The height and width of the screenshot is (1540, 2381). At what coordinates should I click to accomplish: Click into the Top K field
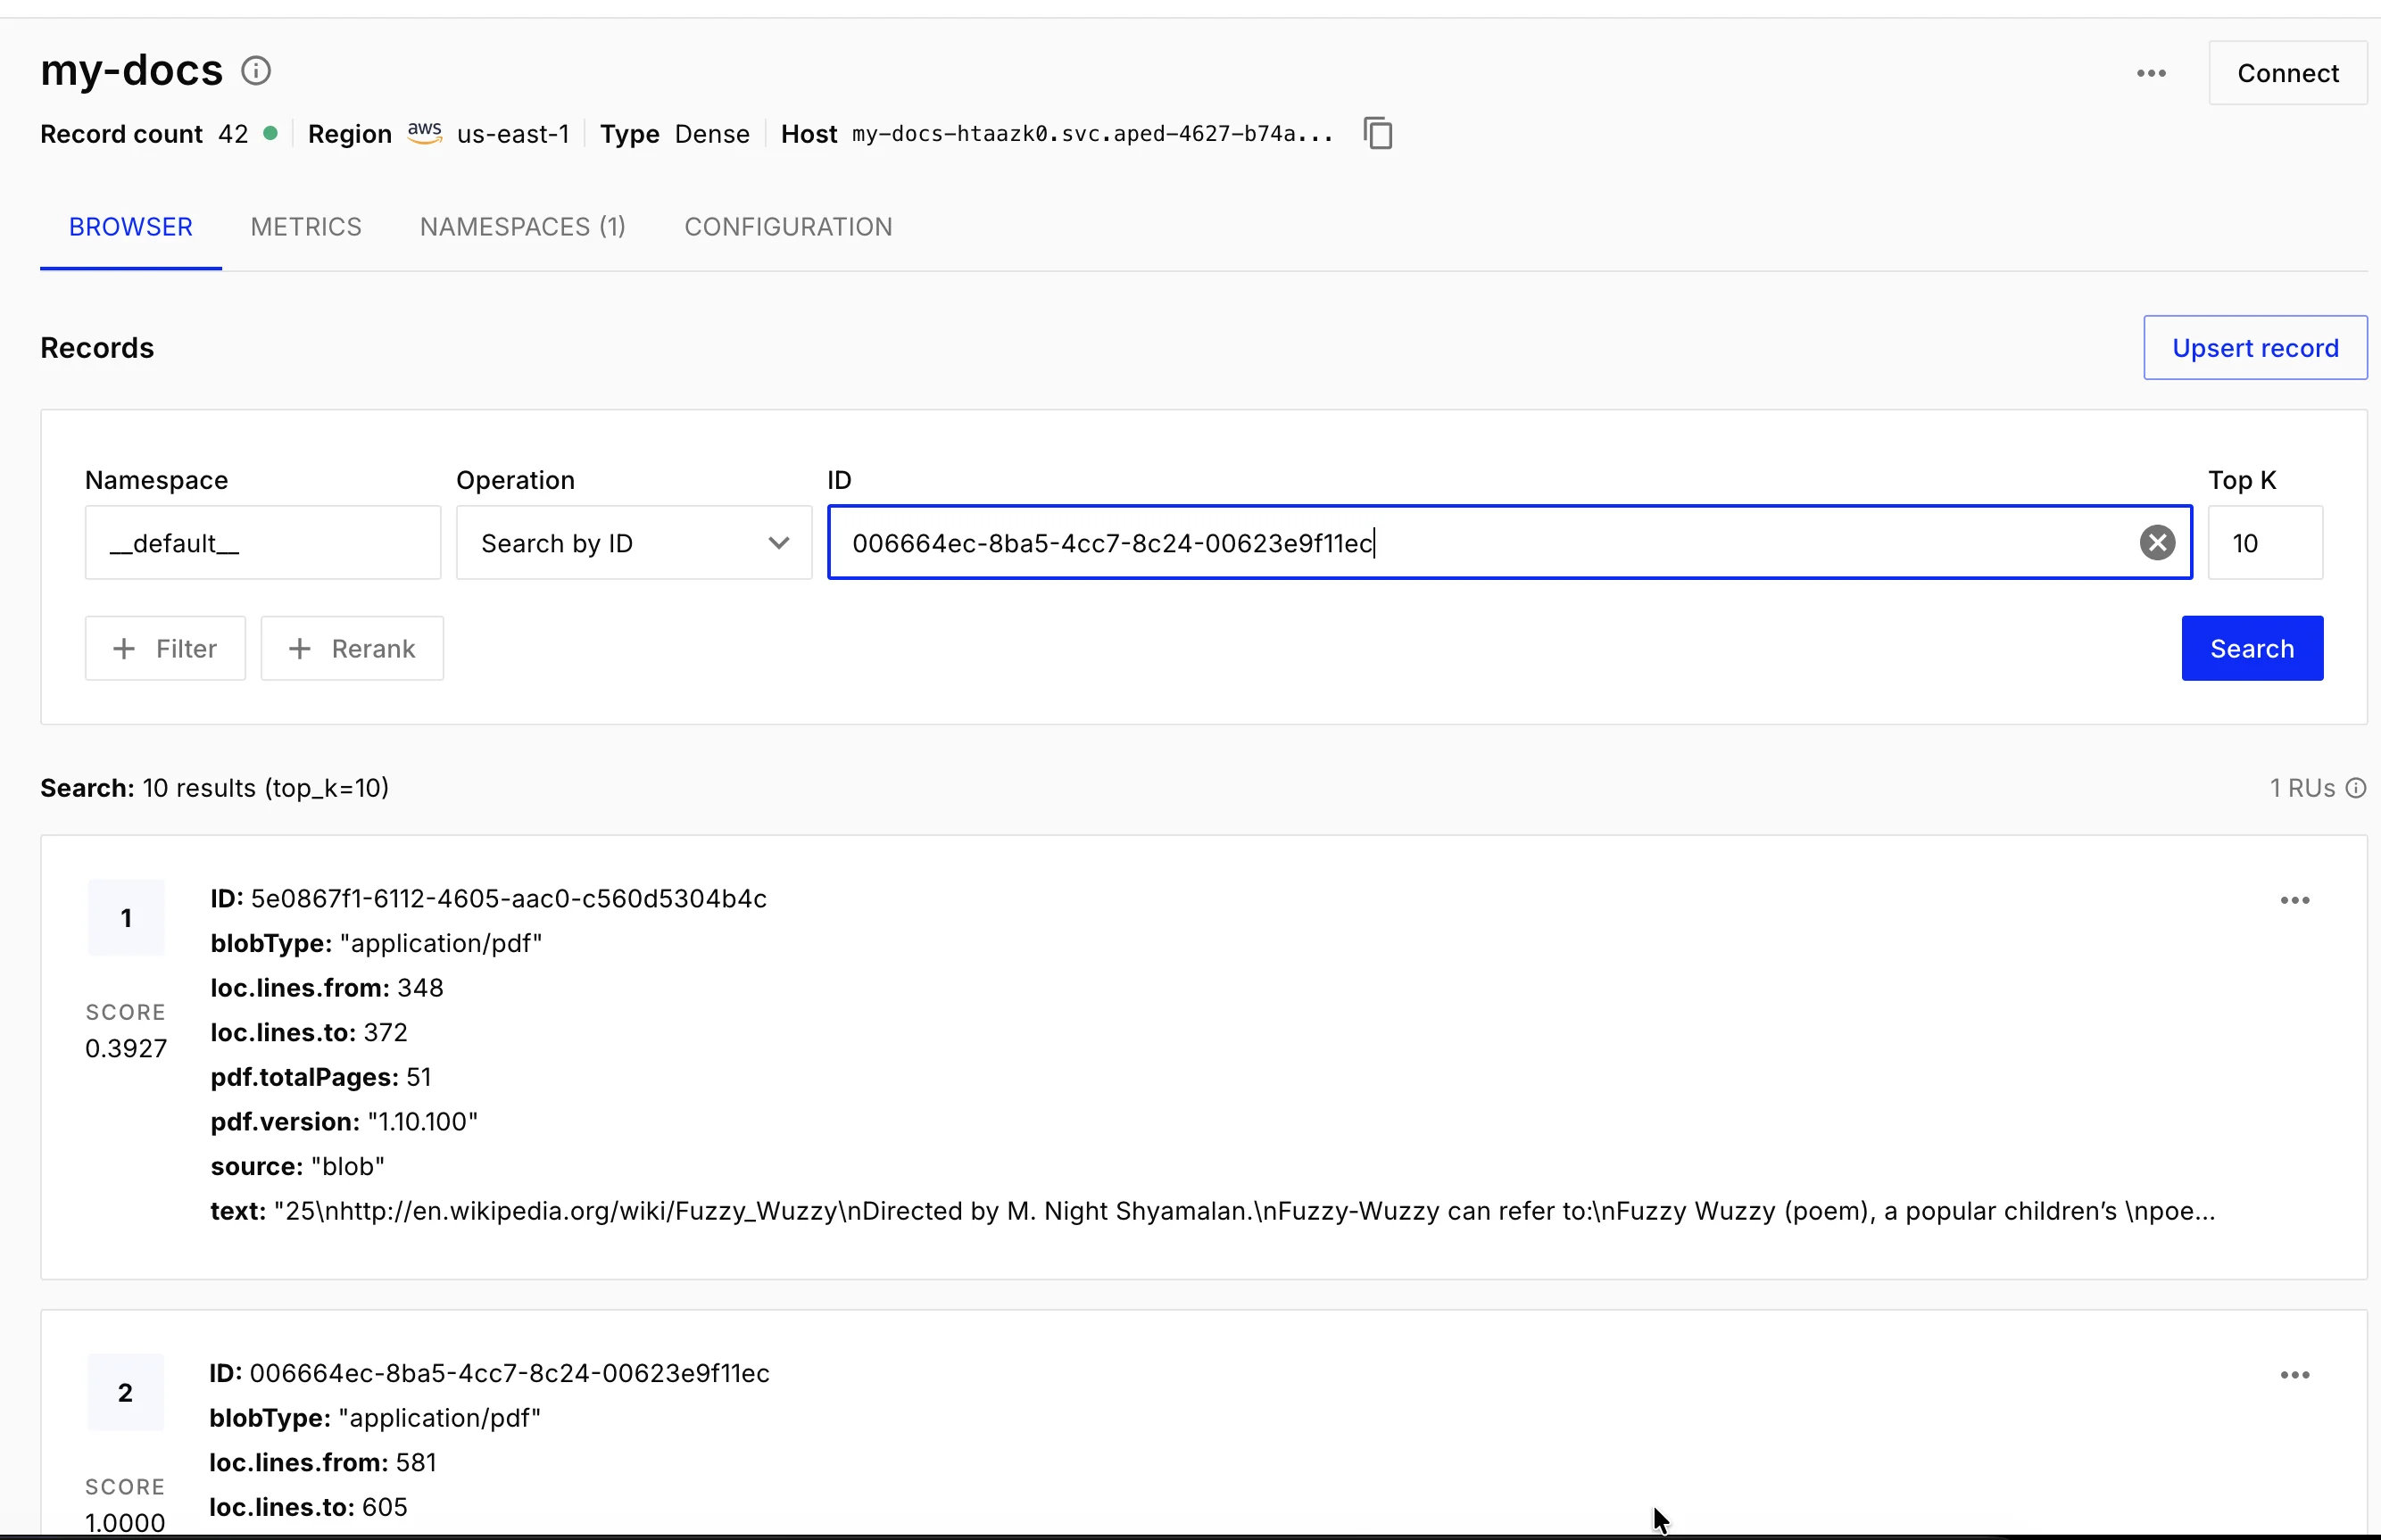tap(2264, 543)
